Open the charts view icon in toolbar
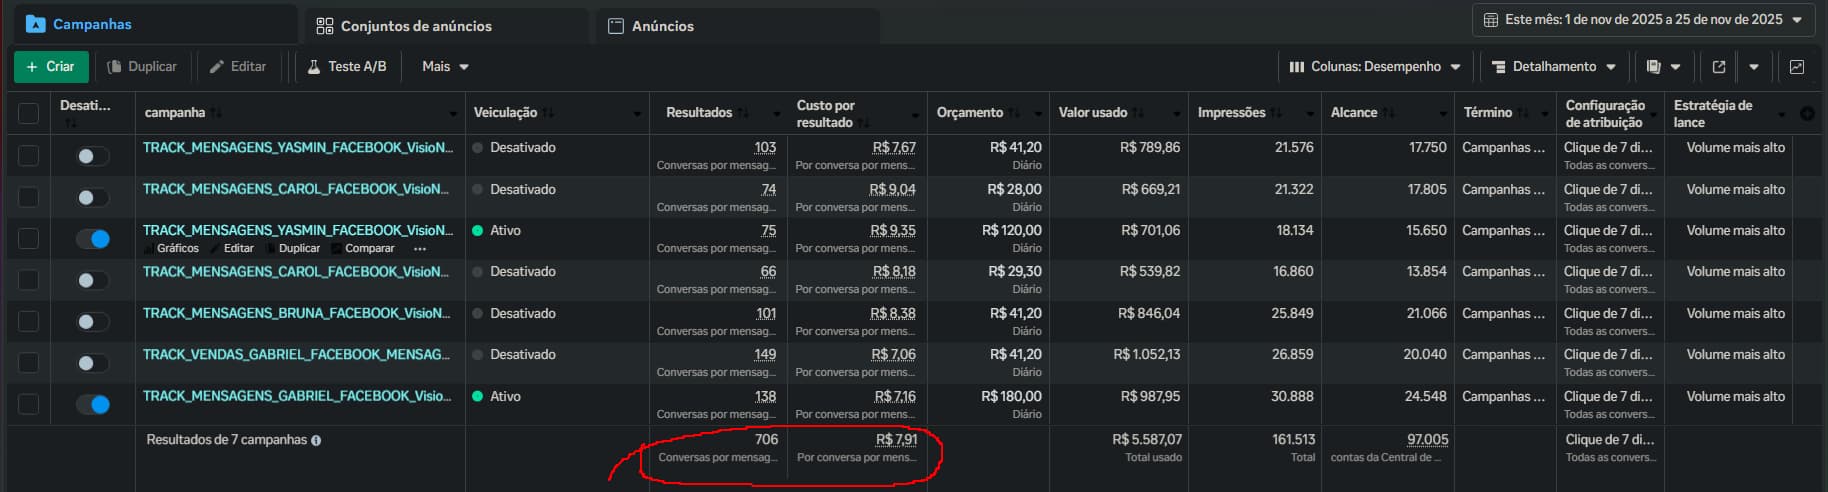 1797,67
